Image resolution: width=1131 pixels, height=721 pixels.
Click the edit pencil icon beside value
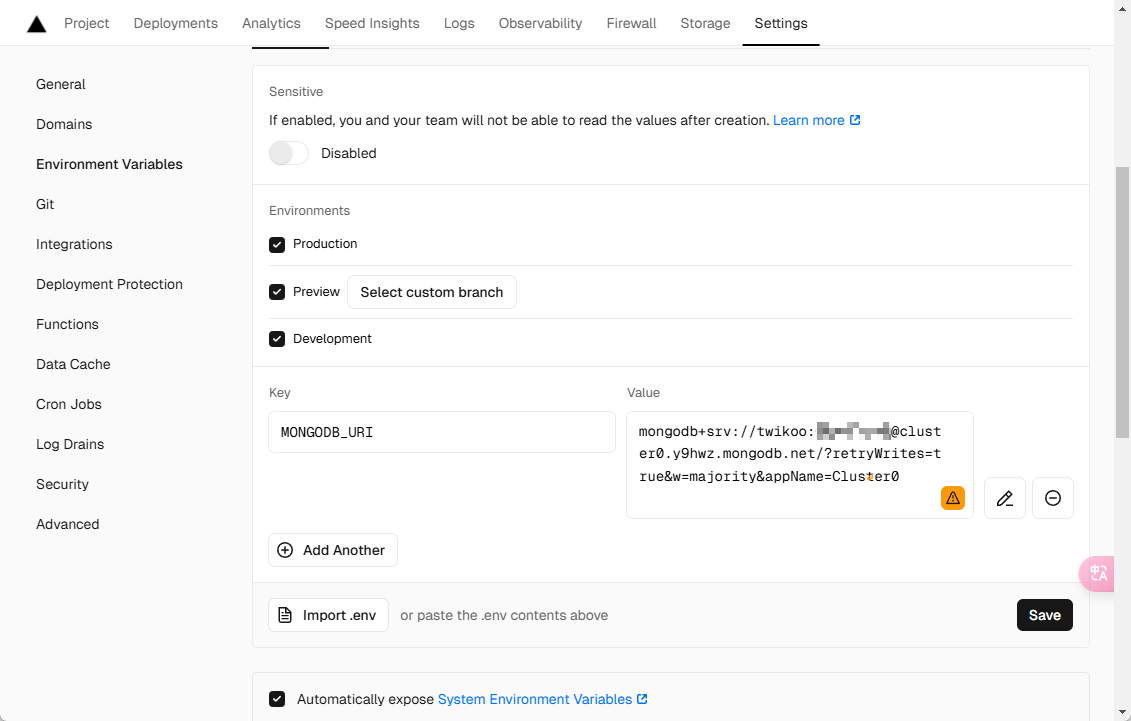point(1005,498)
